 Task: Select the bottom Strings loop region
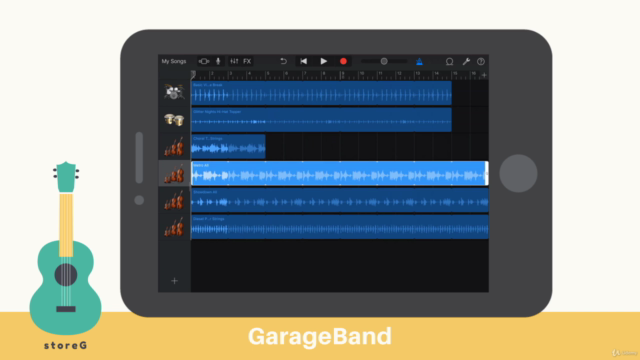(340, 227)
